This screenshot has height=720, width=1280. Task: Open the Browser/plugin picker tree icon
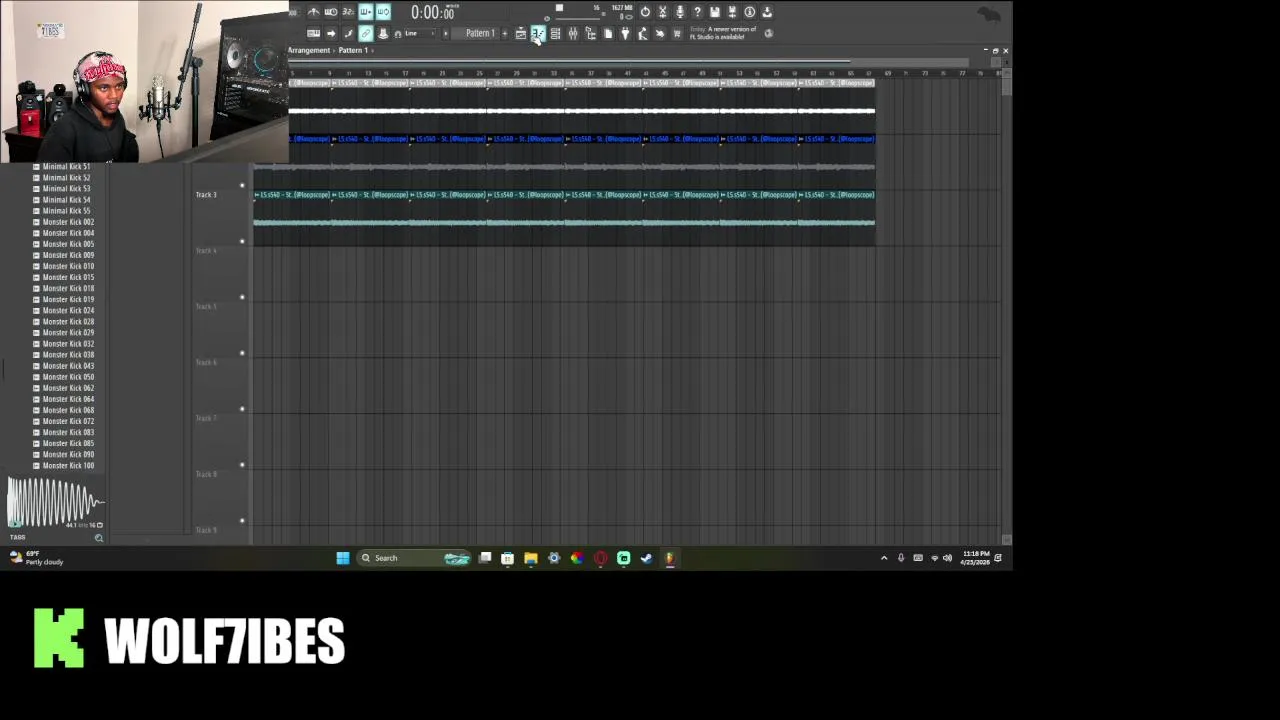pos(590,33)
